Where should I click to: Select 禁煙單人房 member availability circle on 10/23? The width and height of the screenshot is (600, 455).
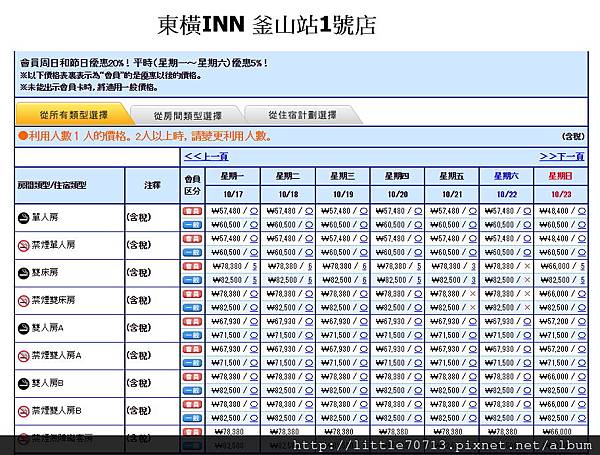coord(582,239)
